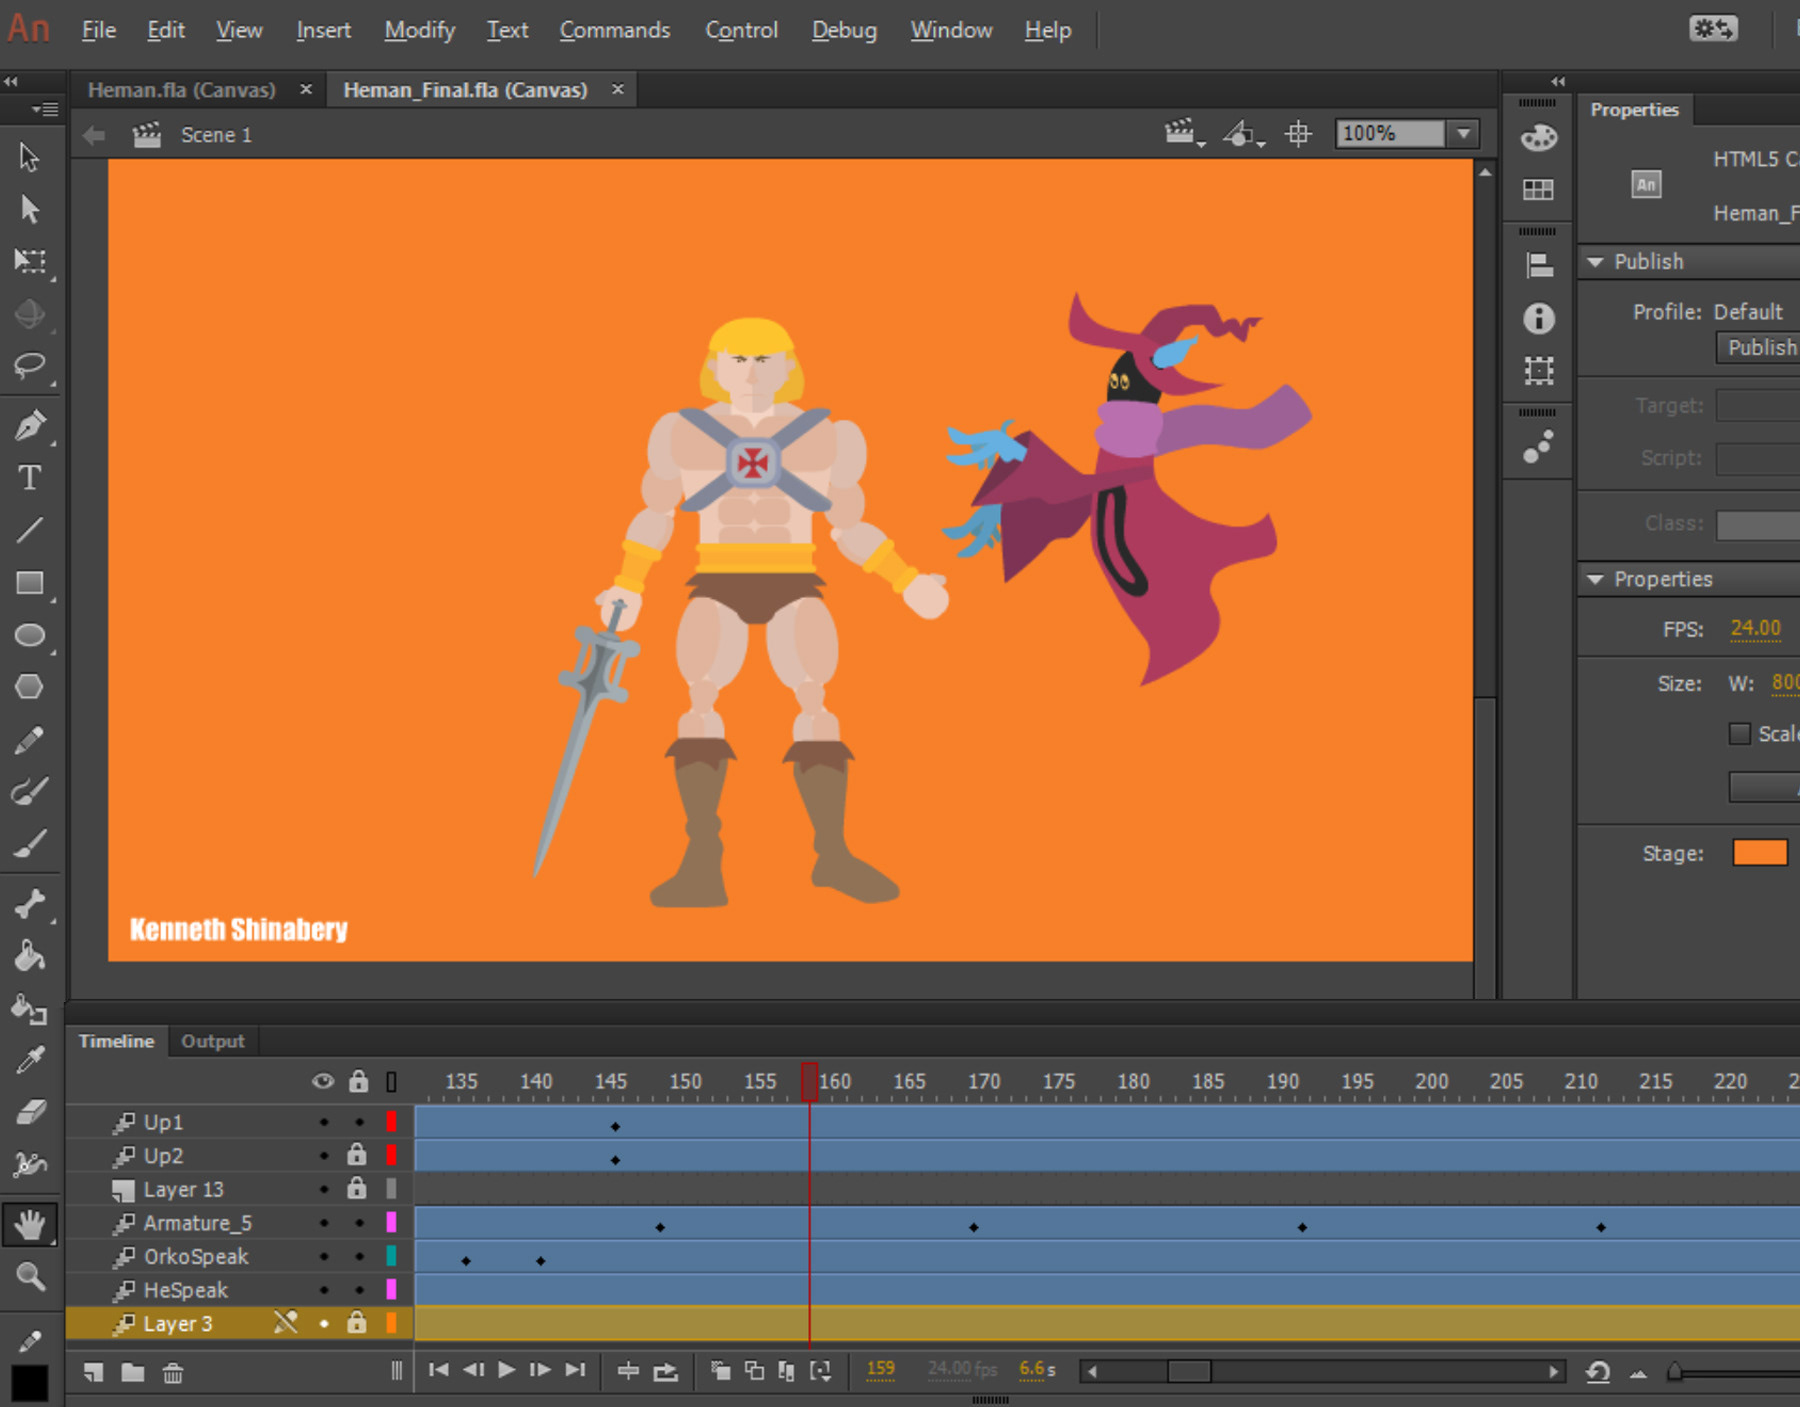The height and width of the screenshot is (1407, 1800).
Task: Select the Ink Bottle tool
Action: click(30, 1009)
